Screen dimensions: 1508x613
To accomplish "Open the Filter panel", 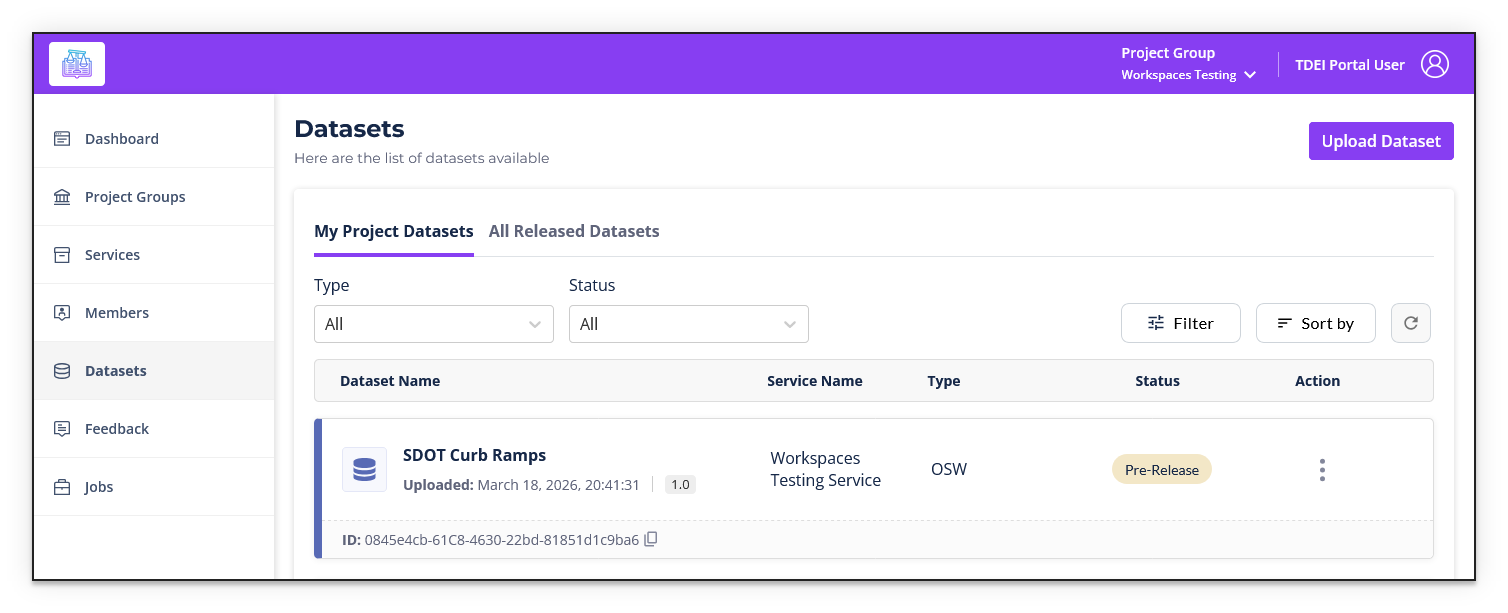I will click(1181, 322).
